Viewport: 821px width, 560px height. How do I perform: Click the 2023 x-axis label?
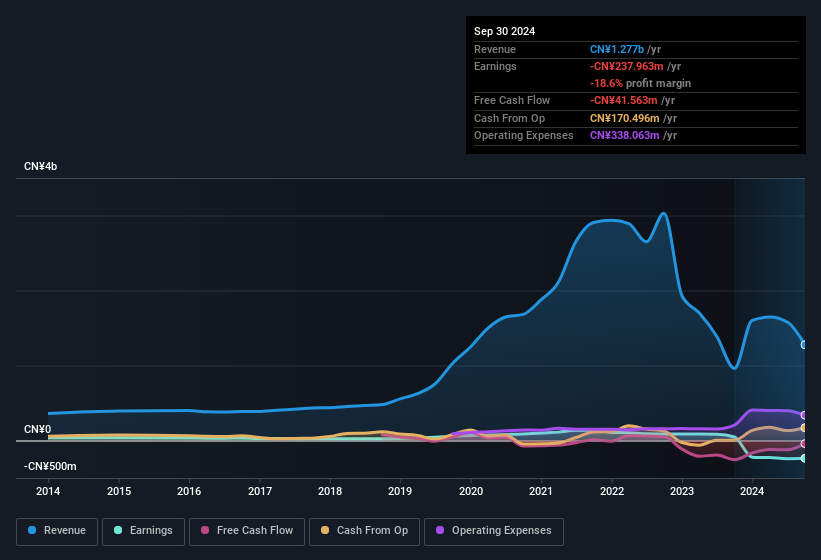(682, 491)
